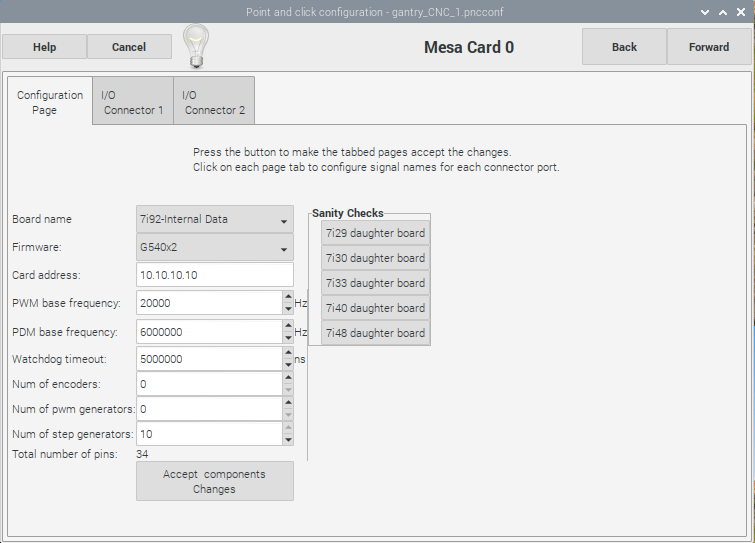
Task: Open the Board name dropdown
Action: 215,220
